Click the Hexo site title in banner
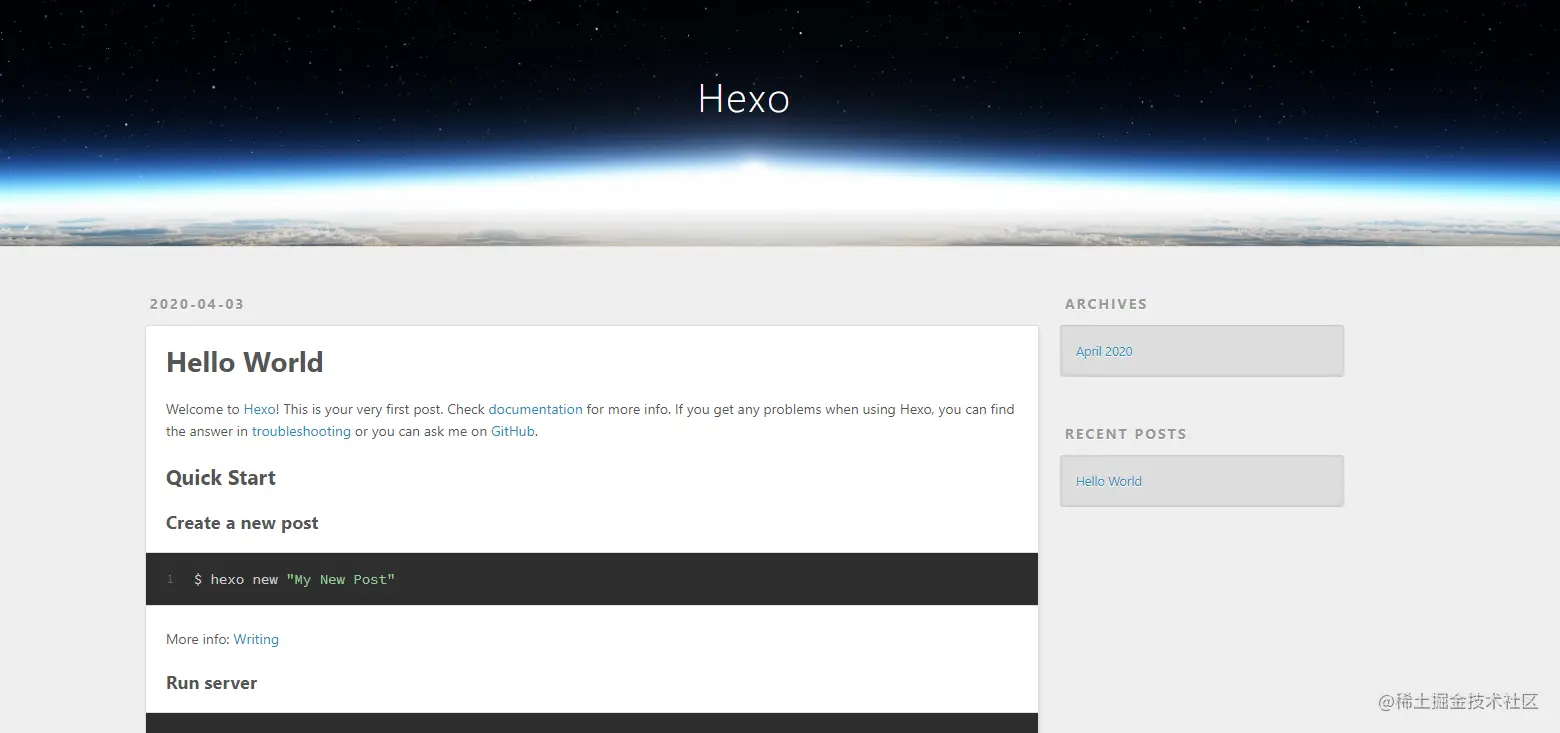1560x733 pixels. click(x=744, y=99)
